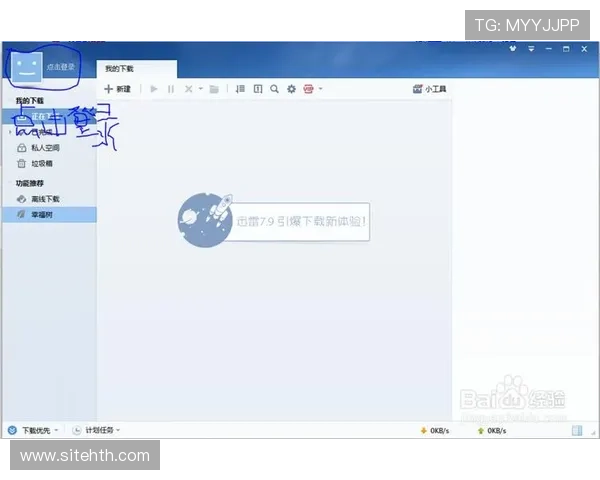This screenshot has height=480, width=600.
Task: Switch to the 我的下载 tab
Action: point(137,69)
